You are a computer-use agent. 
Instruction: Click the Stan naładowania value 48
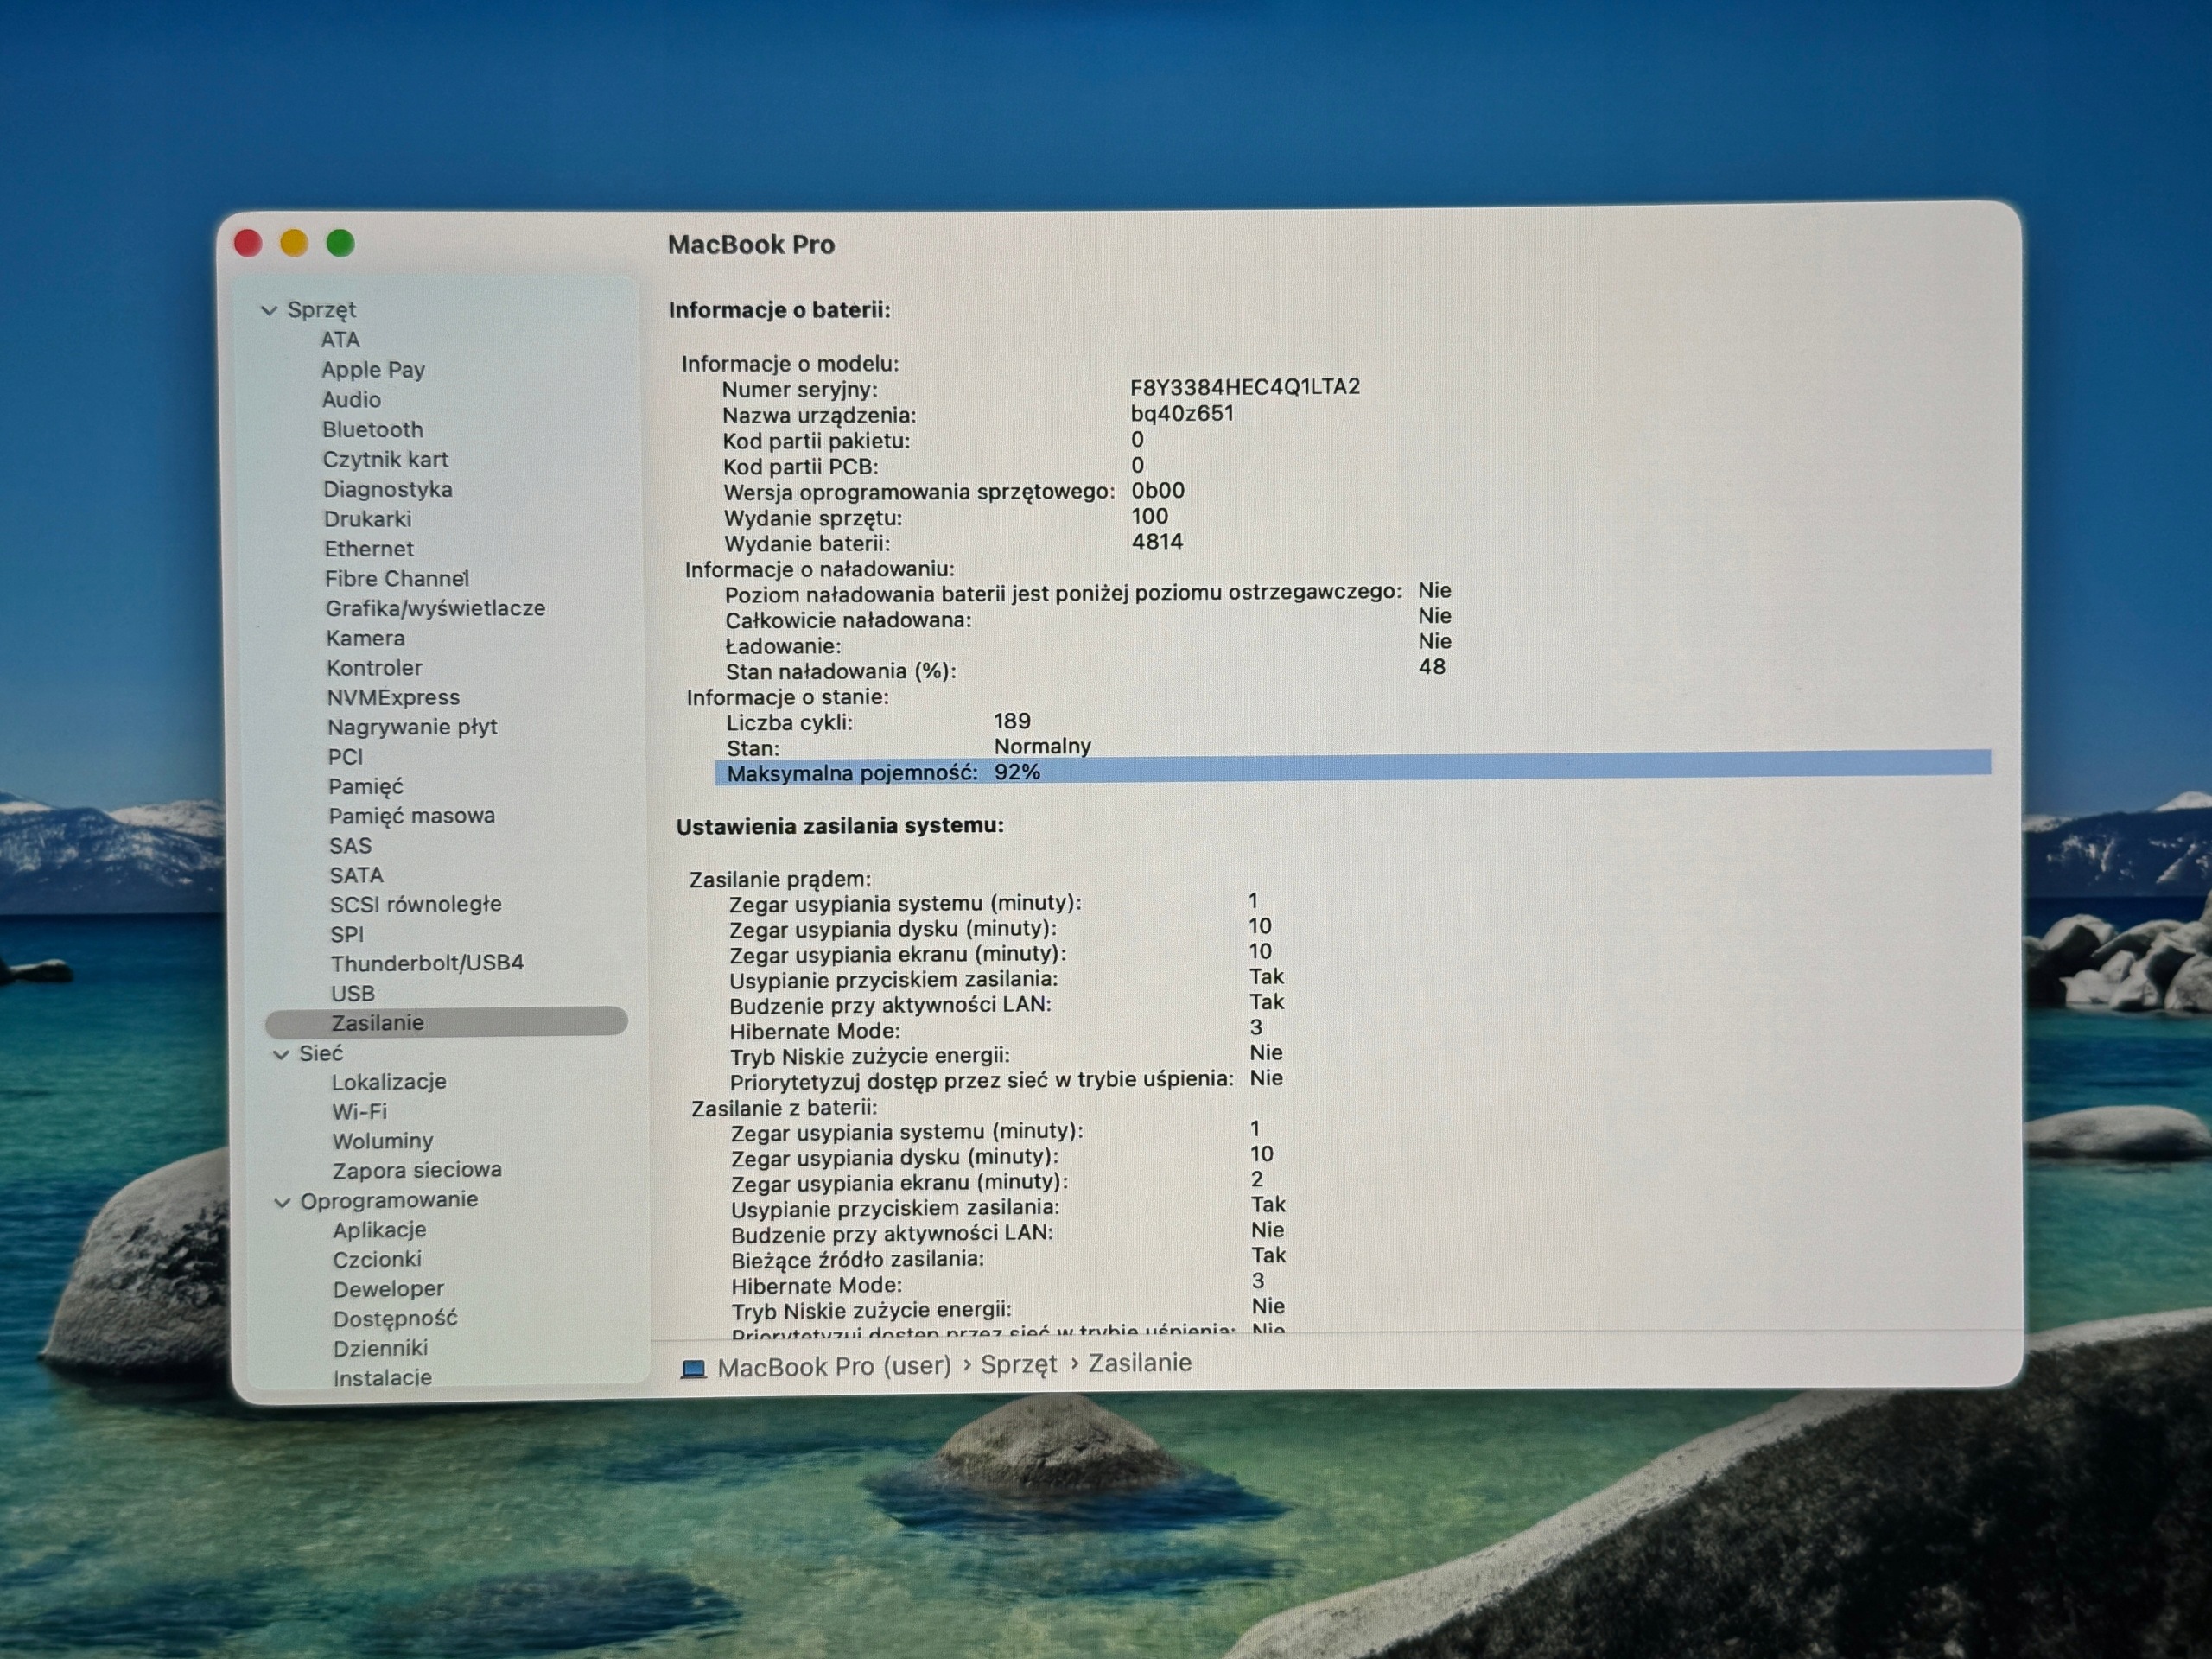pyautogui.click(x=1432, y=667)
